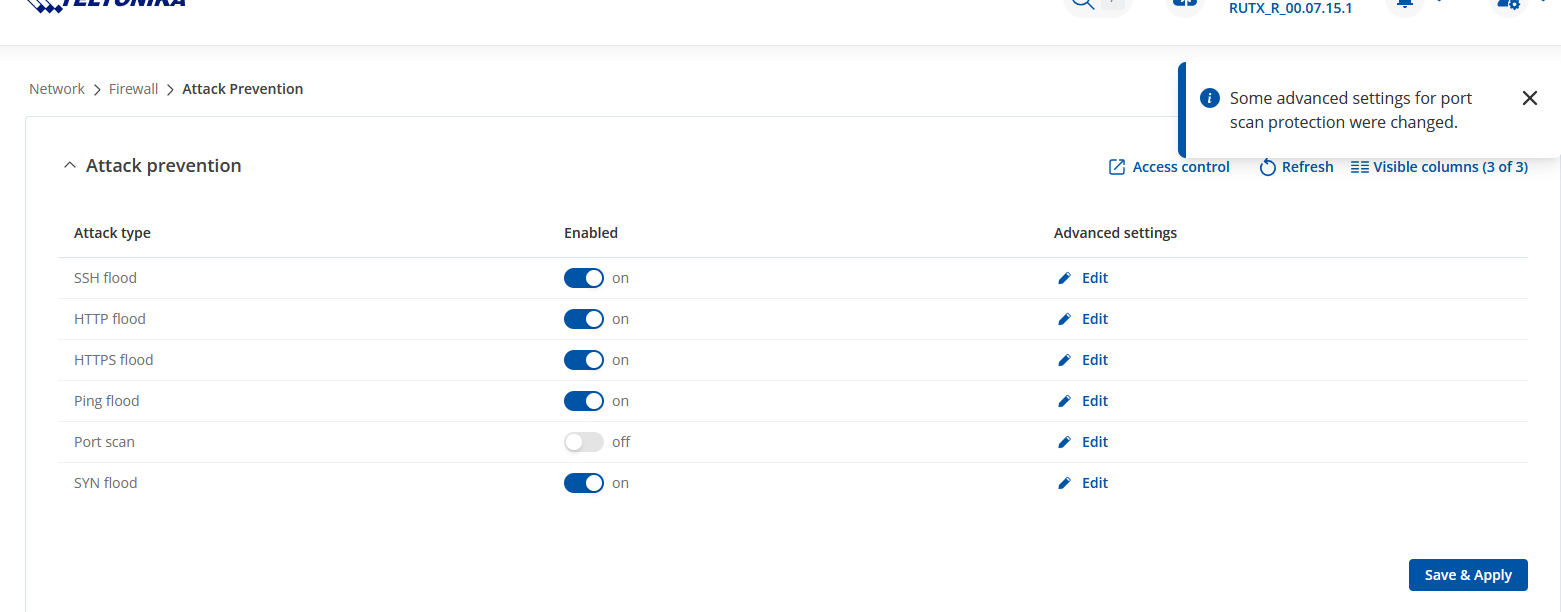Open the user settings icon in header
The width and height of the screenshot is (1561, 612).
1507,4
